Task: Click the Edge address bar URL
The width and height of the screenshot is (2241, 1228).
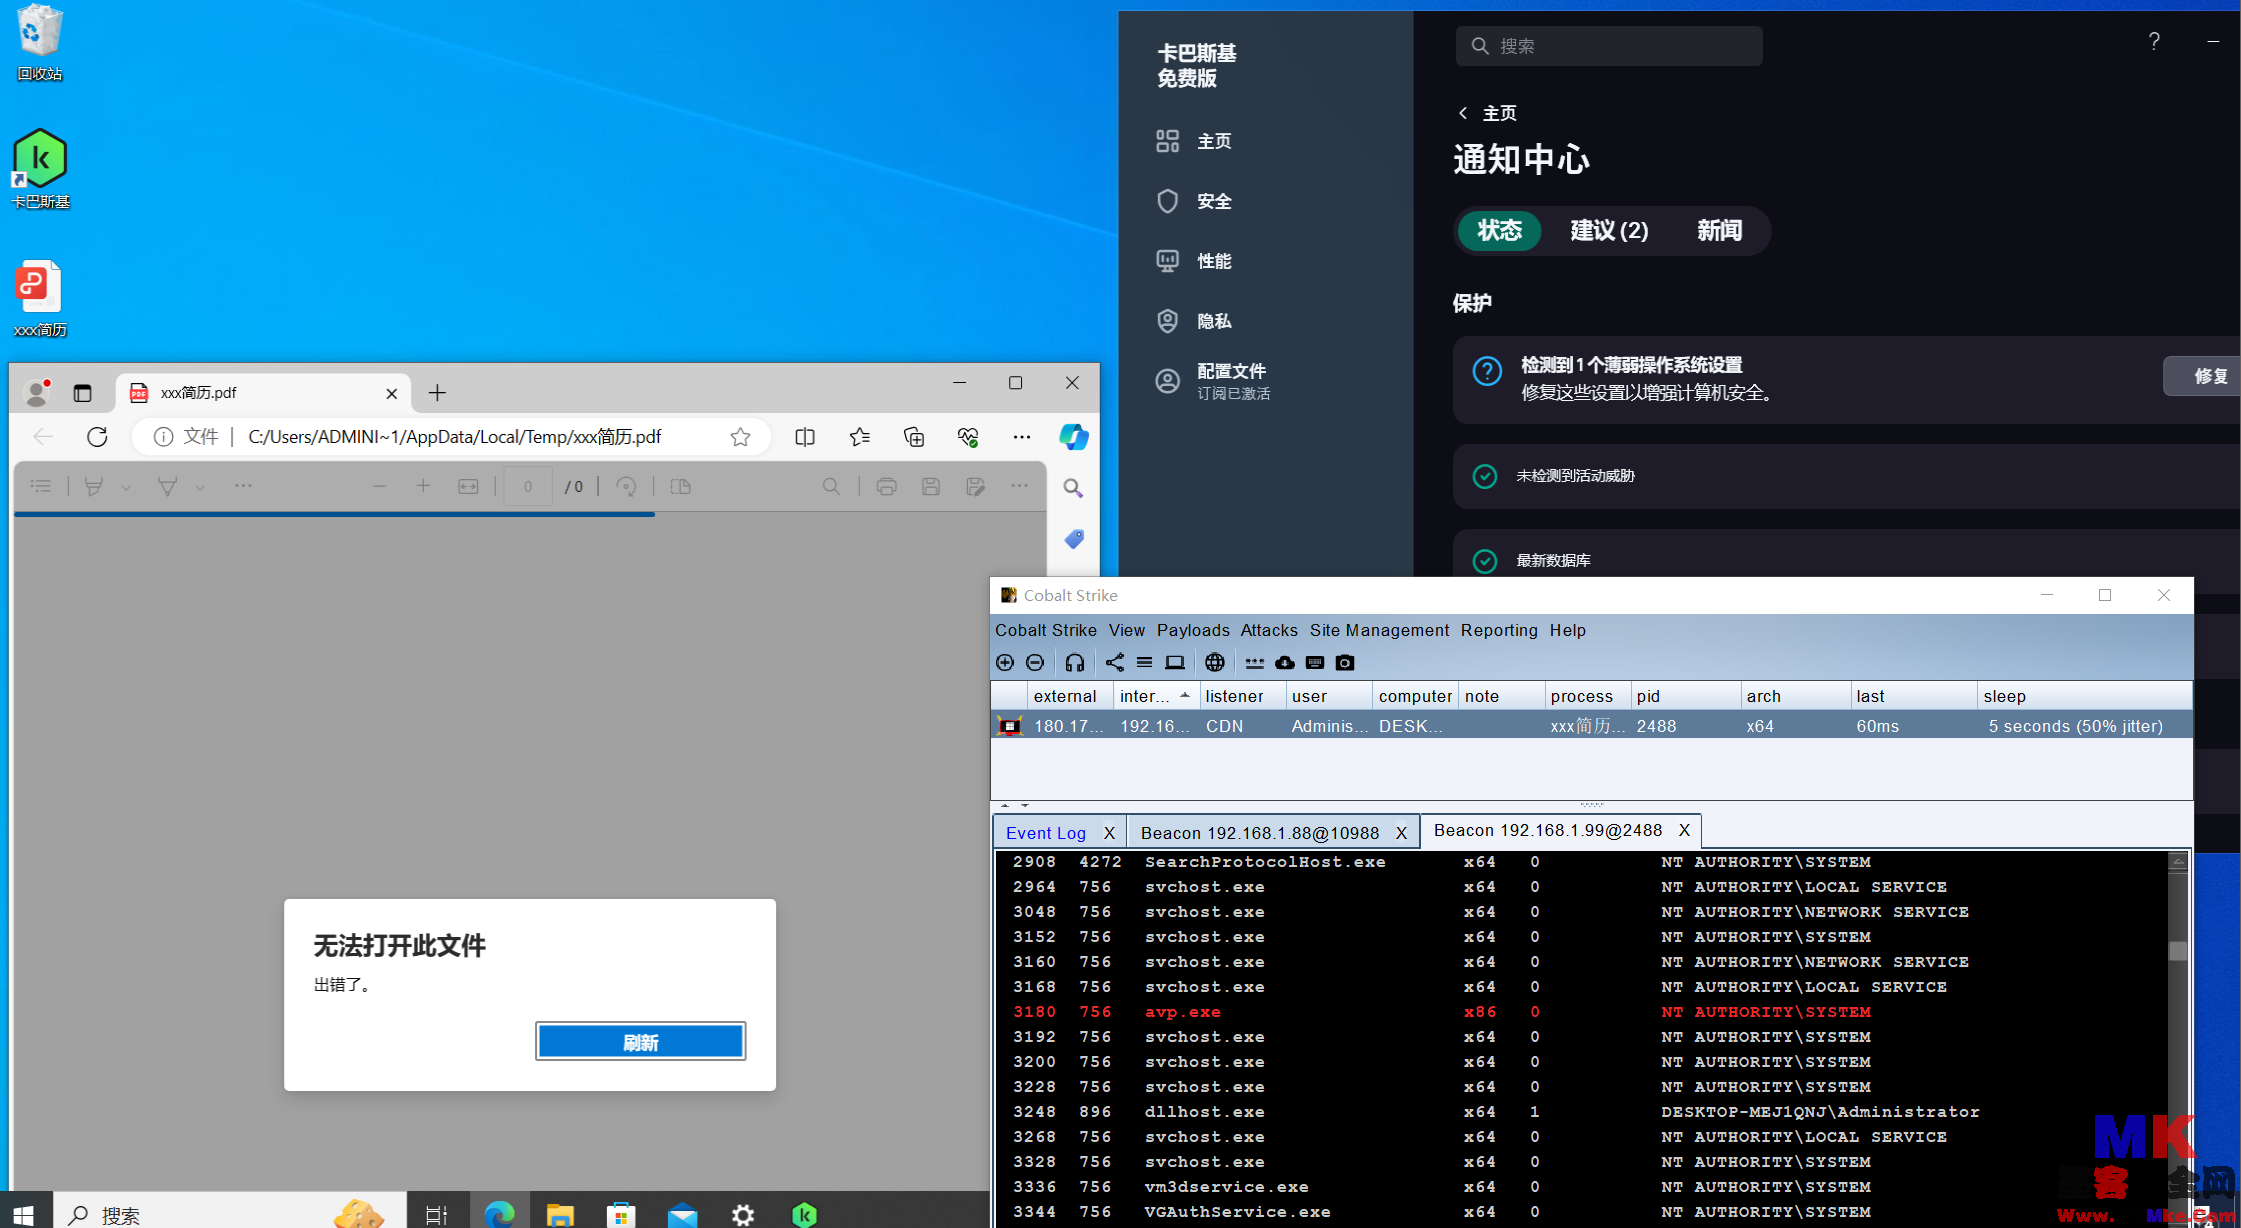Action: pos(455,437)
